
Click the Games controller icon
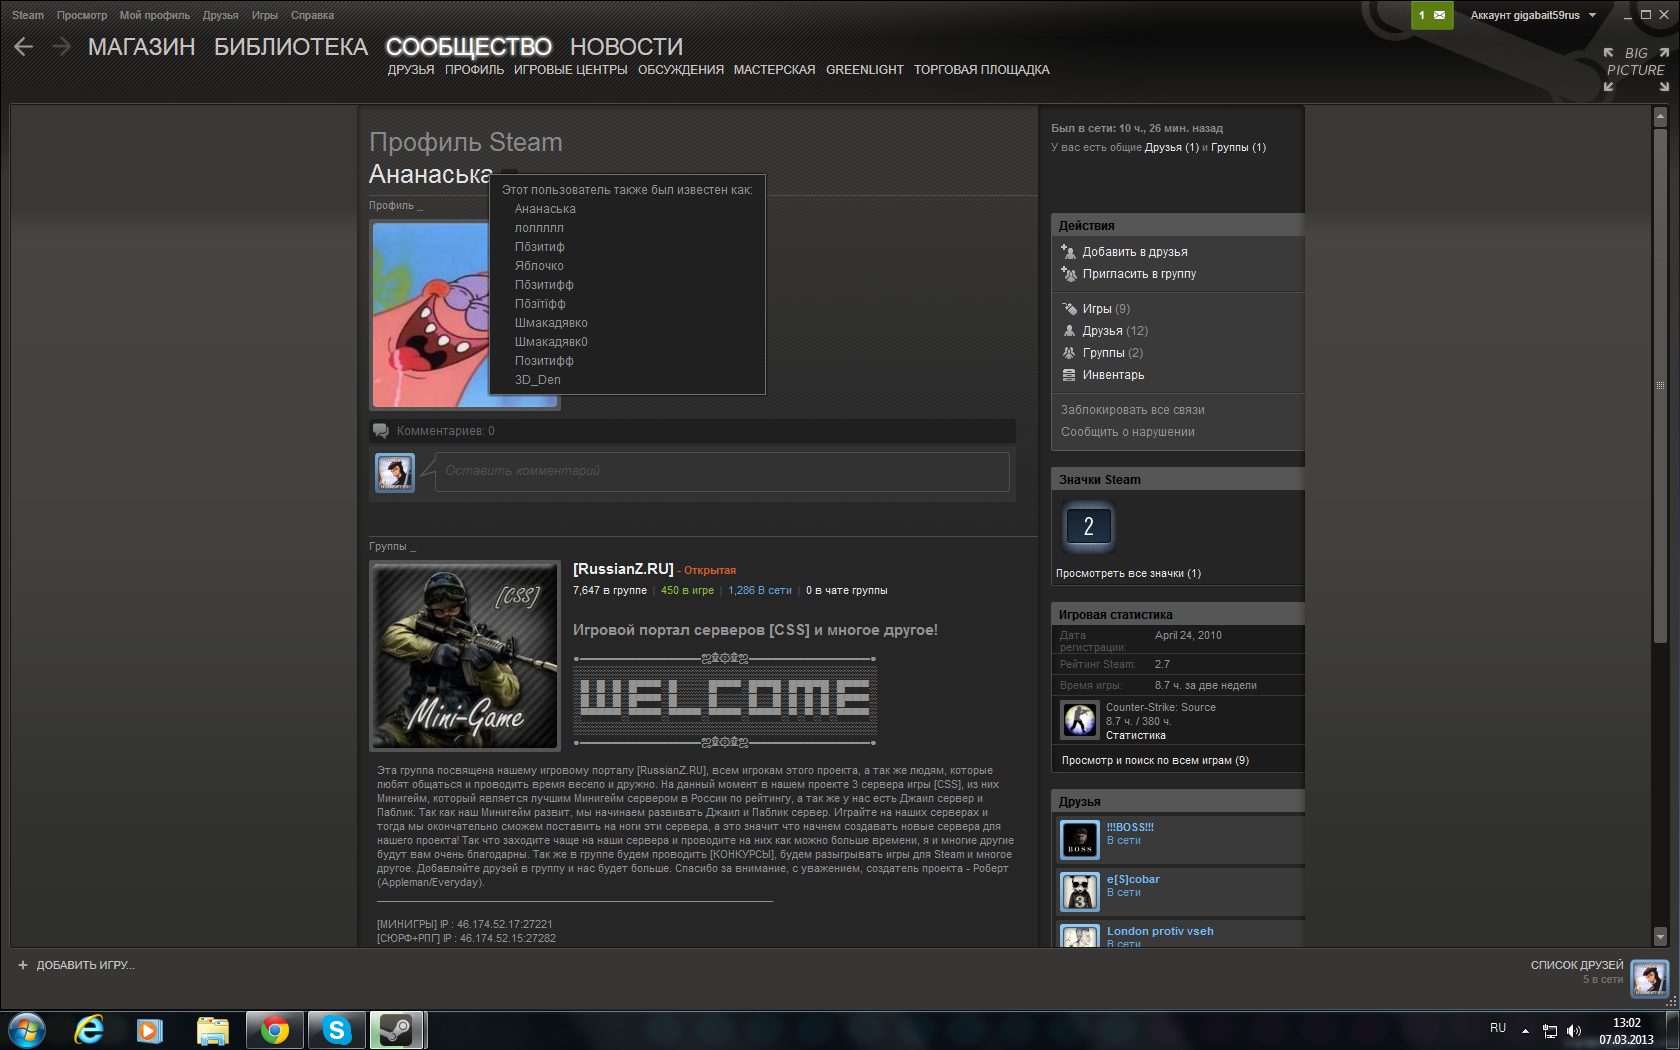point(1069,309)
